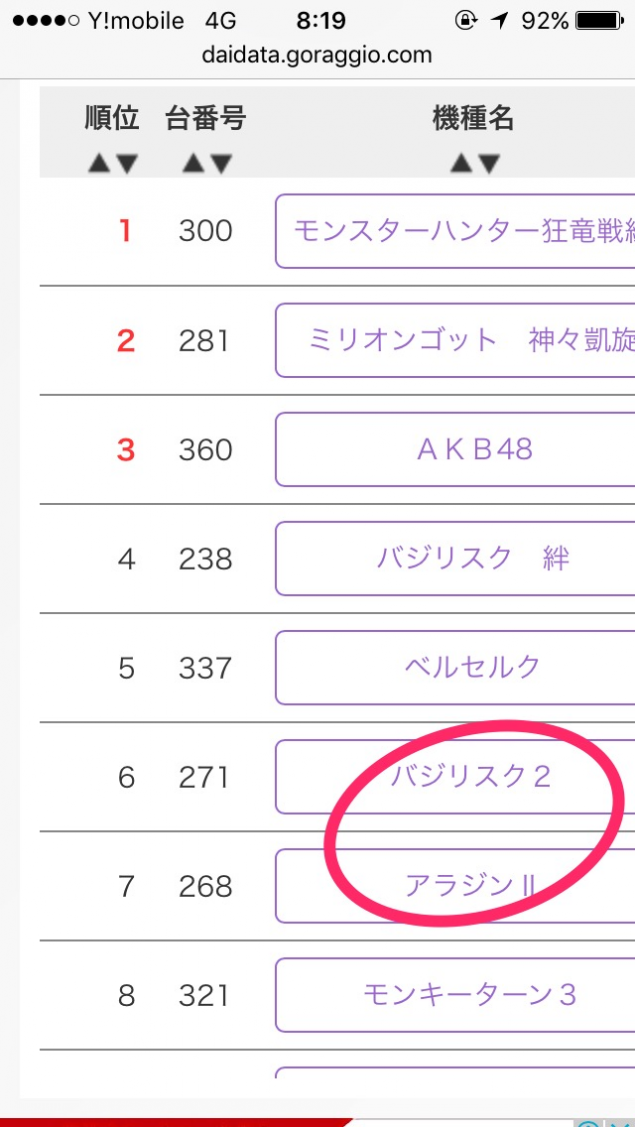Open ミリオンゴット 神々凱旋 machine entry
635x1127 pixels.
click(x=455, y=341)
